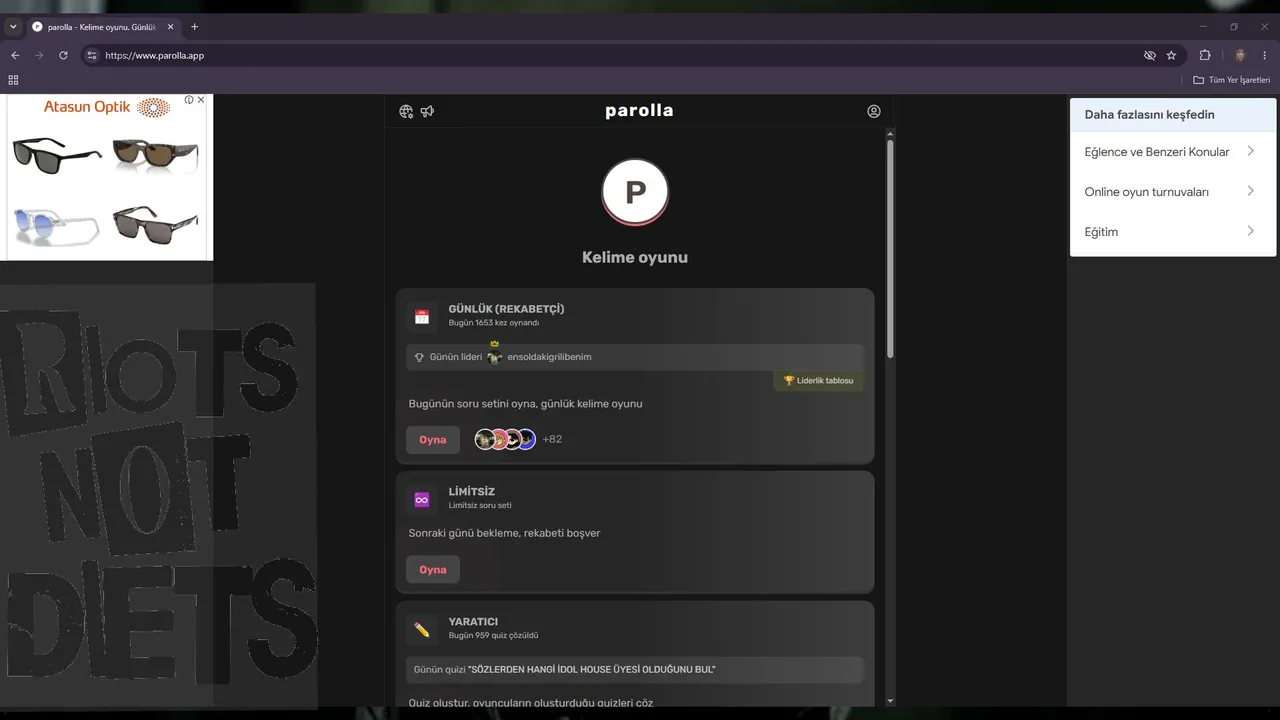Screen dimensions: 1280x720
Task: Click the text Limitsiz soru seti
Action: [480, 506]
